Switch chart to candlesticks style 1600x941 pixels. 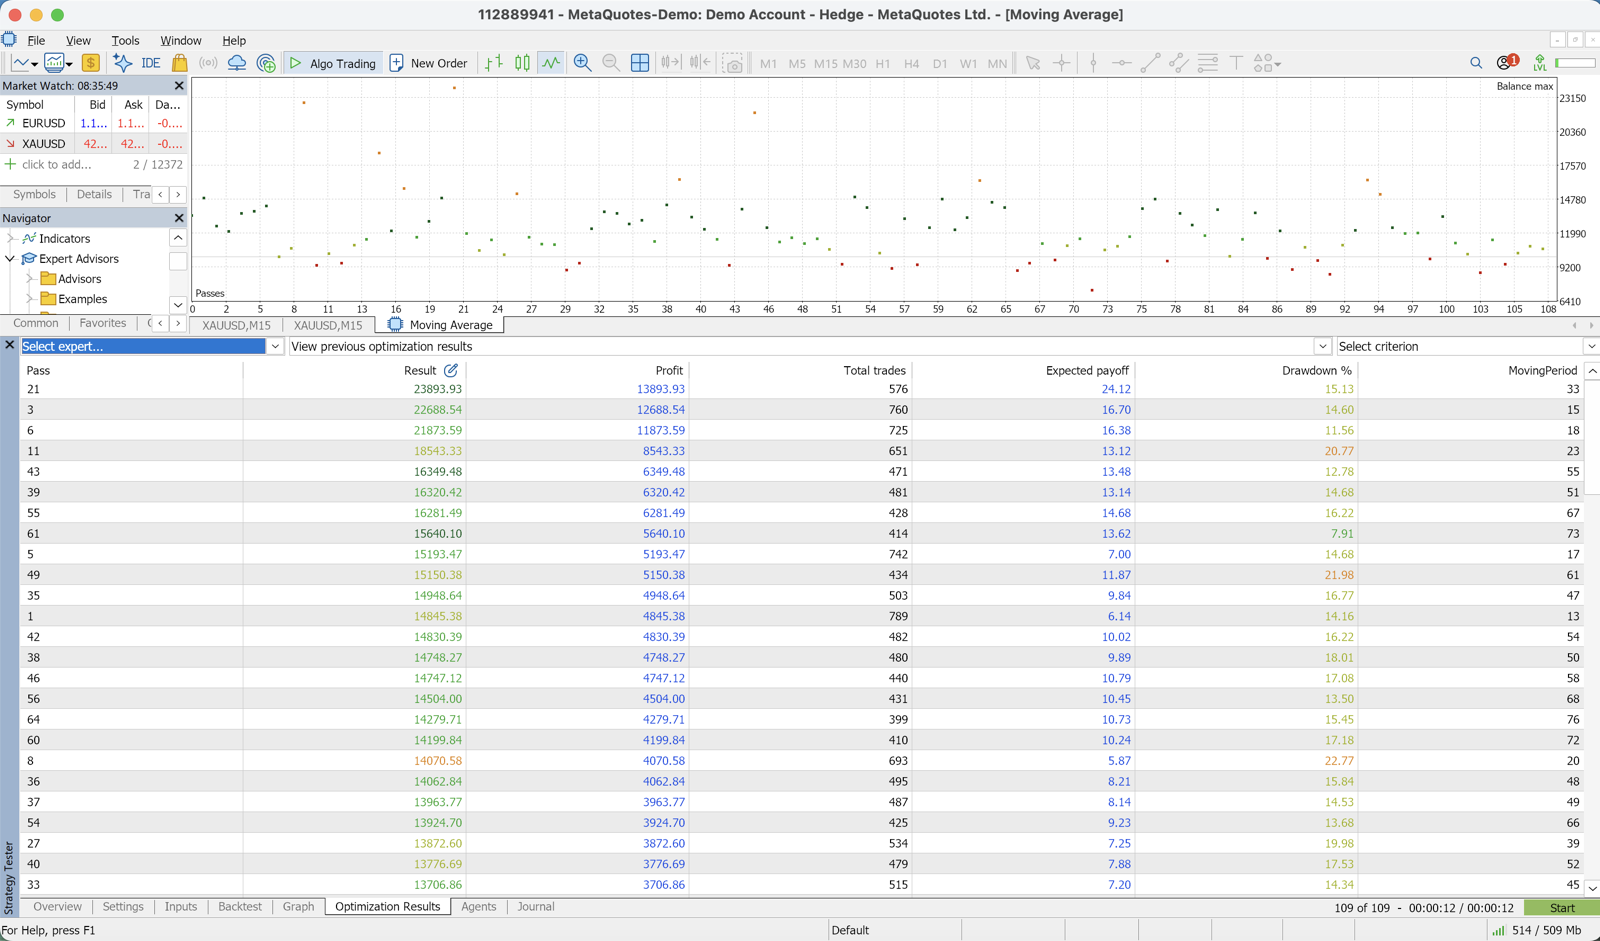click(x=522, y=63)
